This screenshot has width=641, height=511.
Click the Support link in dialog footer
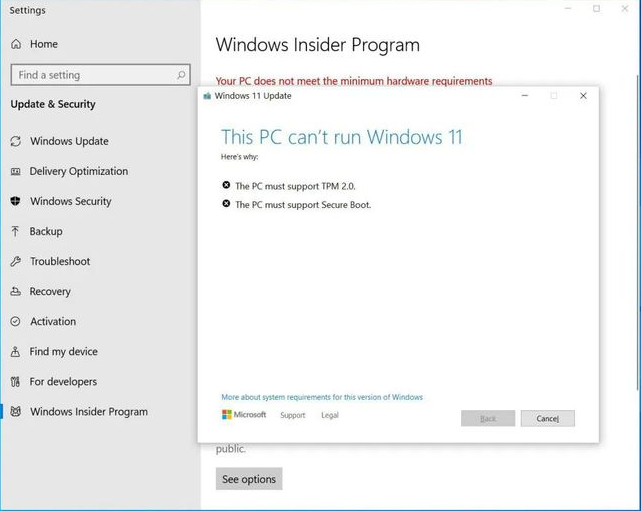[x=293, y=415]
